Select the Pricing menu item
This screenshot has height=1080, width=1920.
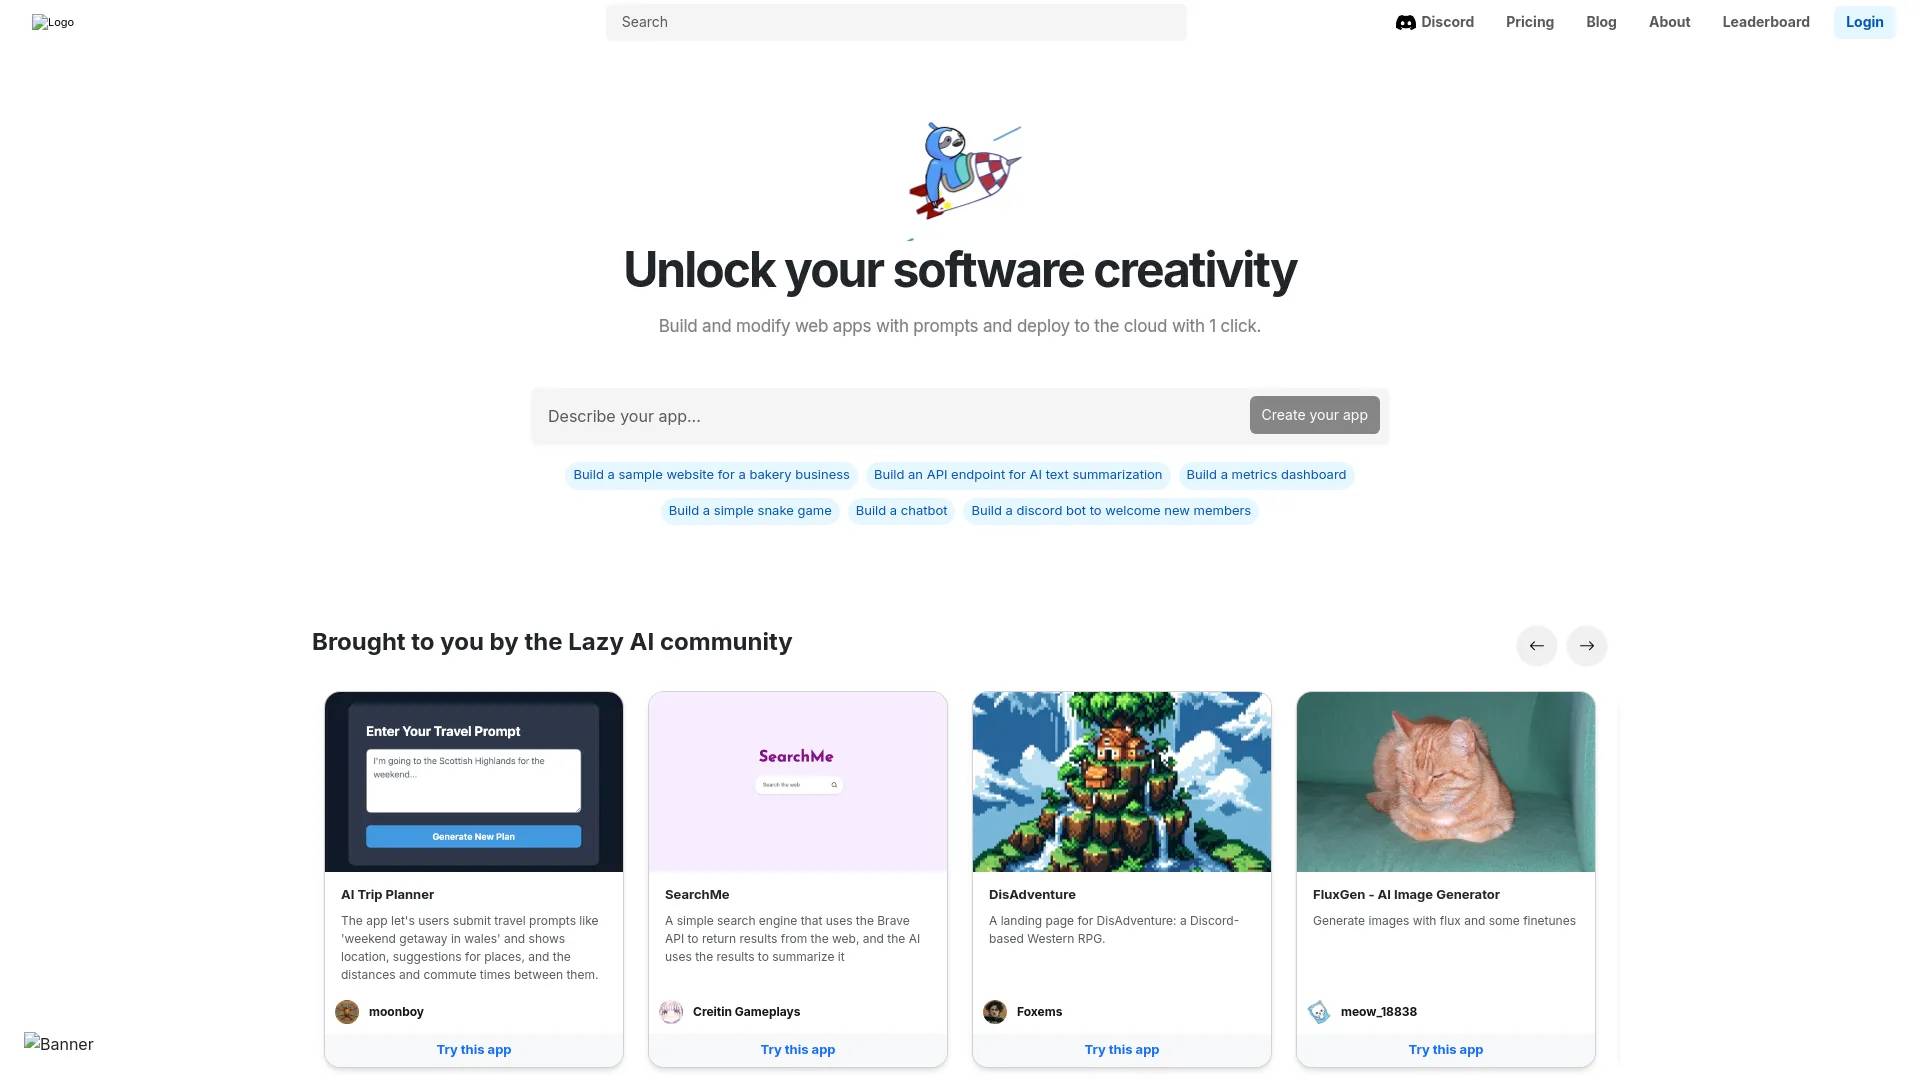(x=1530, y=21)
